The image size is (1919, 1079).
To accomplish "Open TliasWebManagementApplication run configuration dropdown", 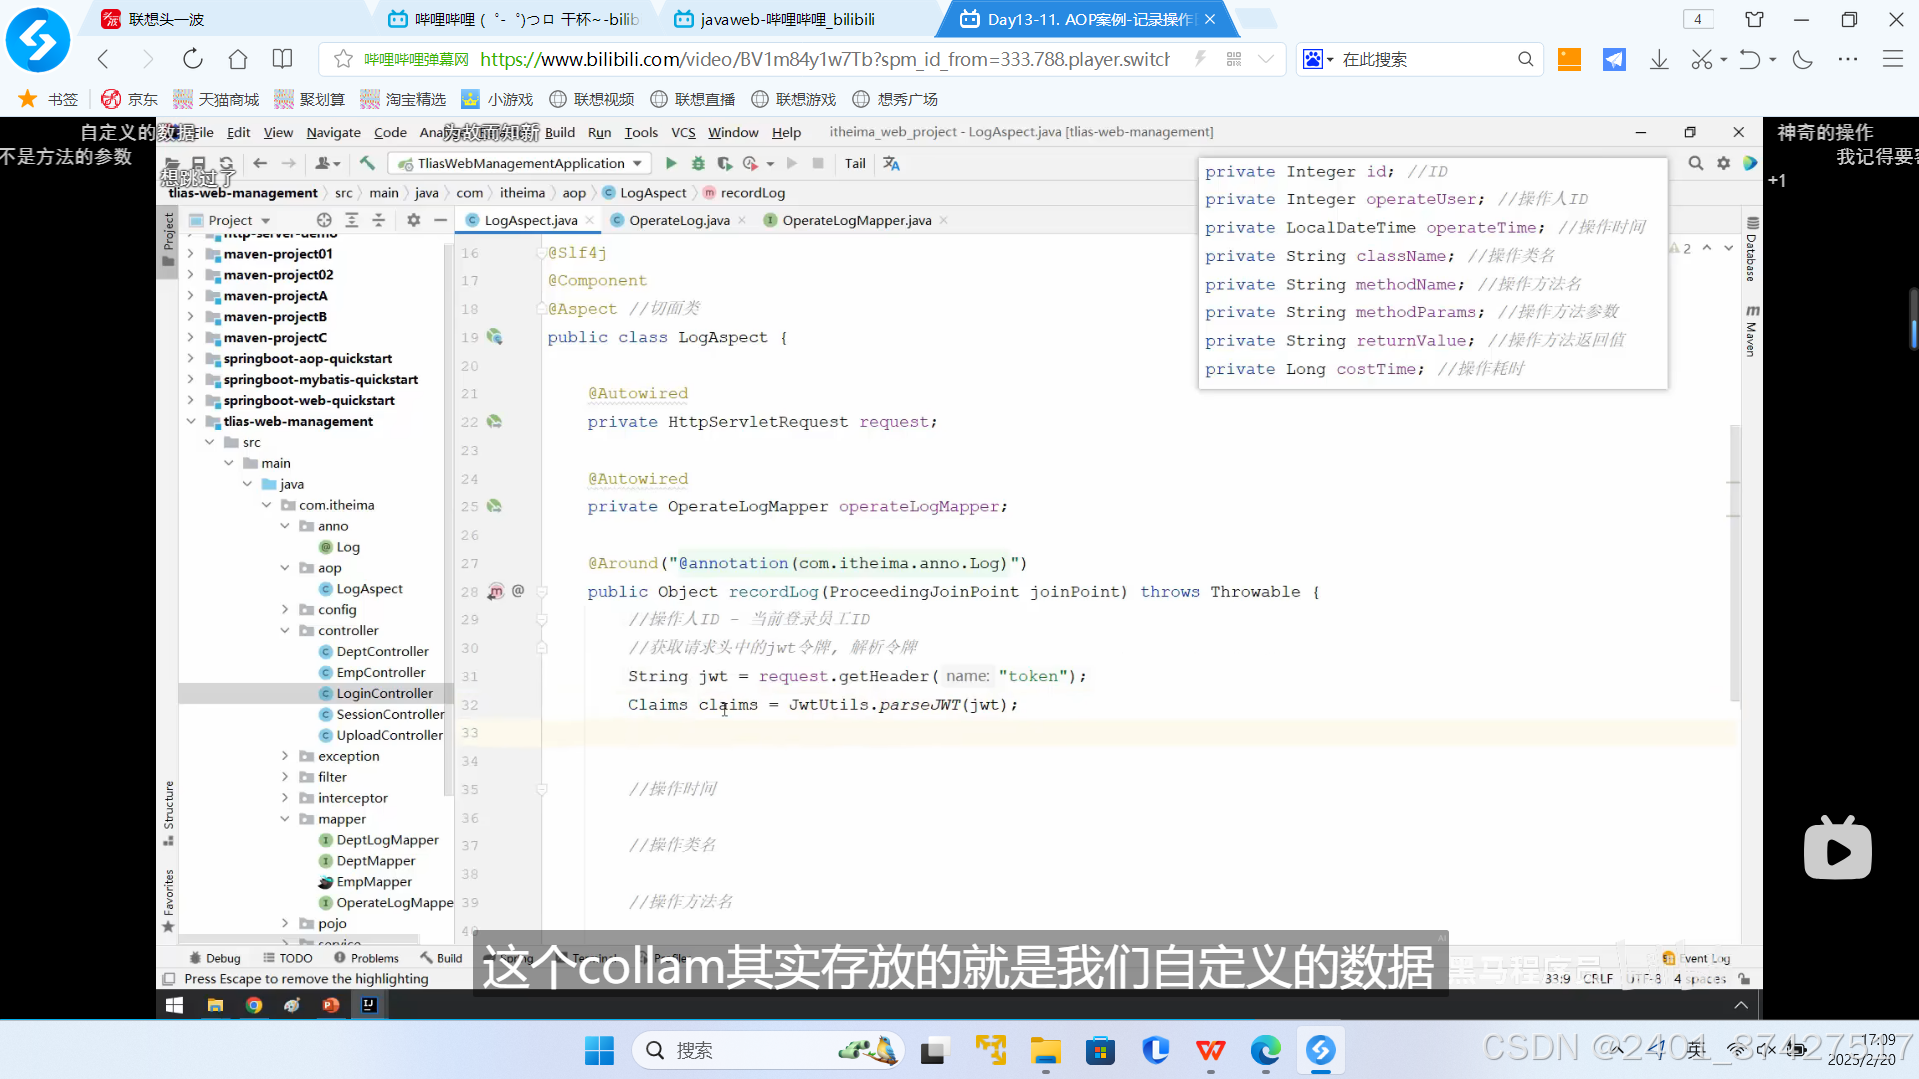I will coord(520,163).
